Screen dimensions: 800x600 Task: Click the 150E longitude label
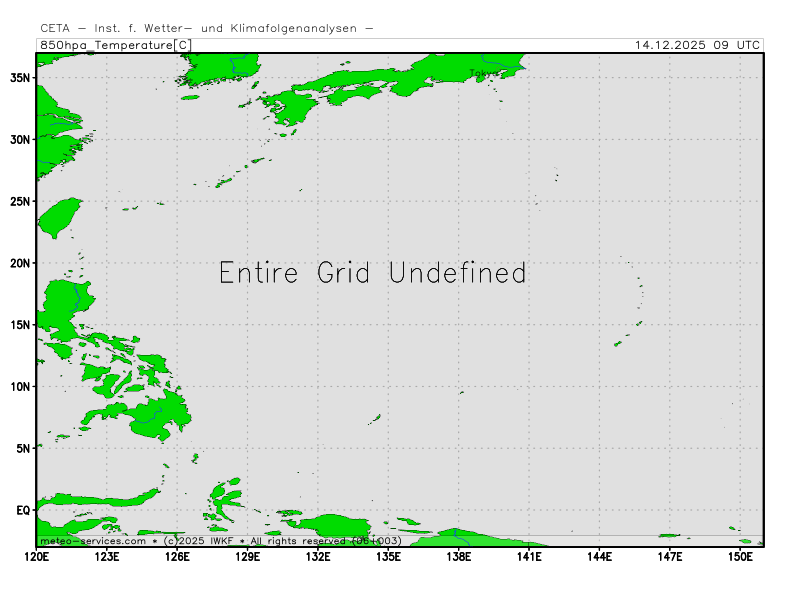point(740,556)
